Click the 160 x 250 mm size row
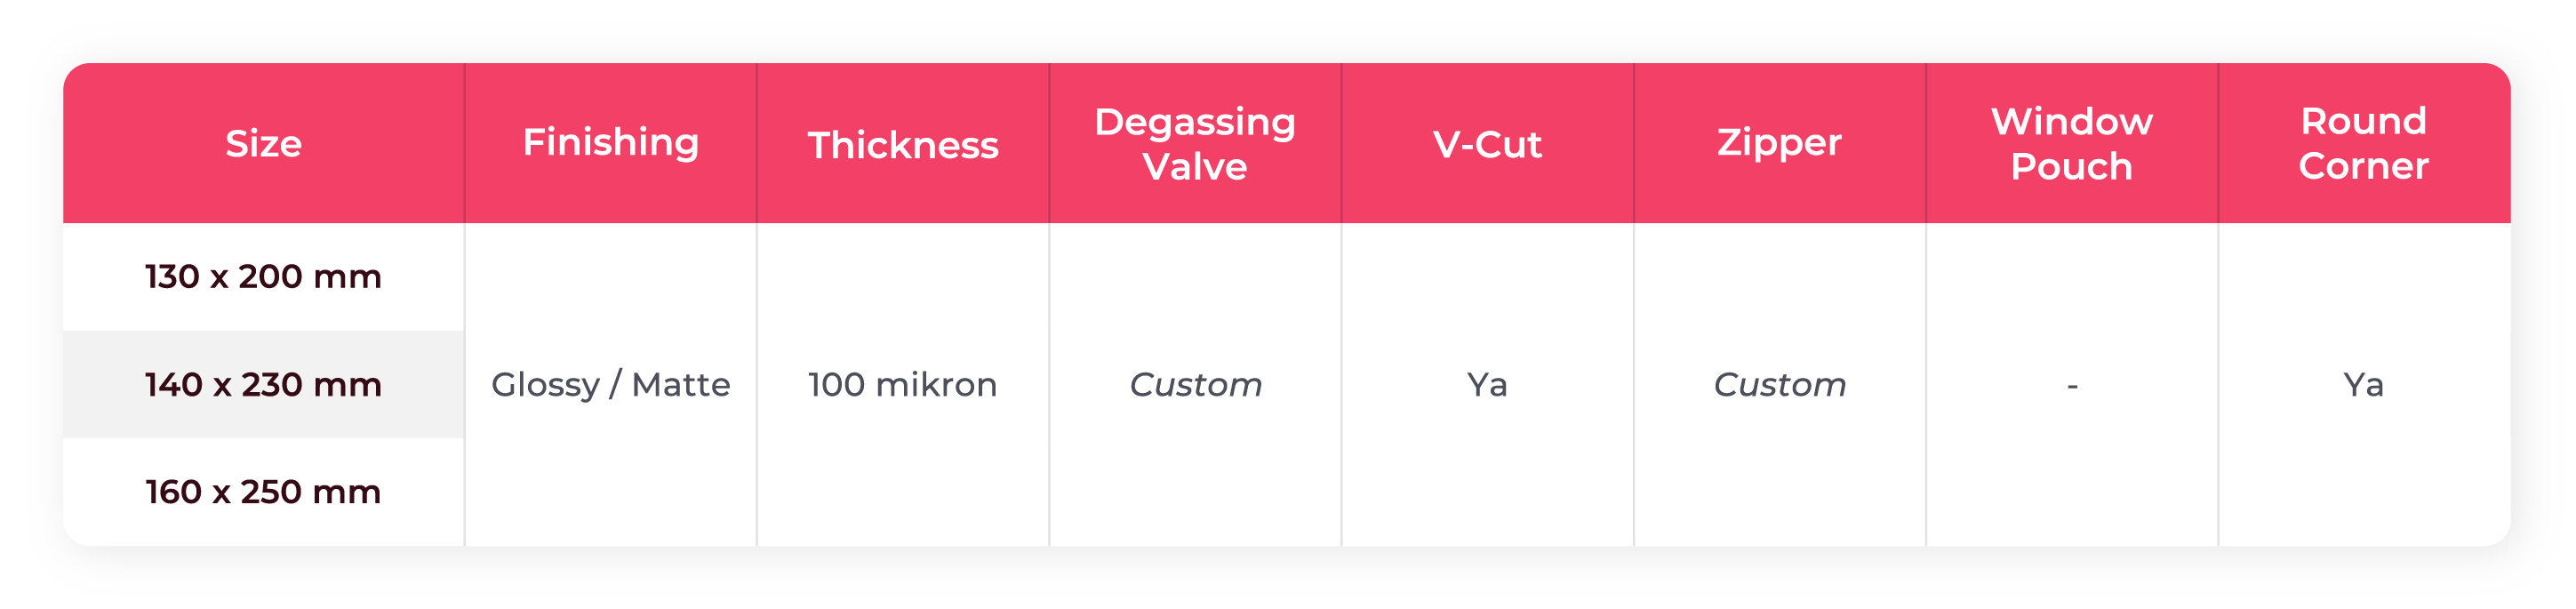 tap(263, 492)
